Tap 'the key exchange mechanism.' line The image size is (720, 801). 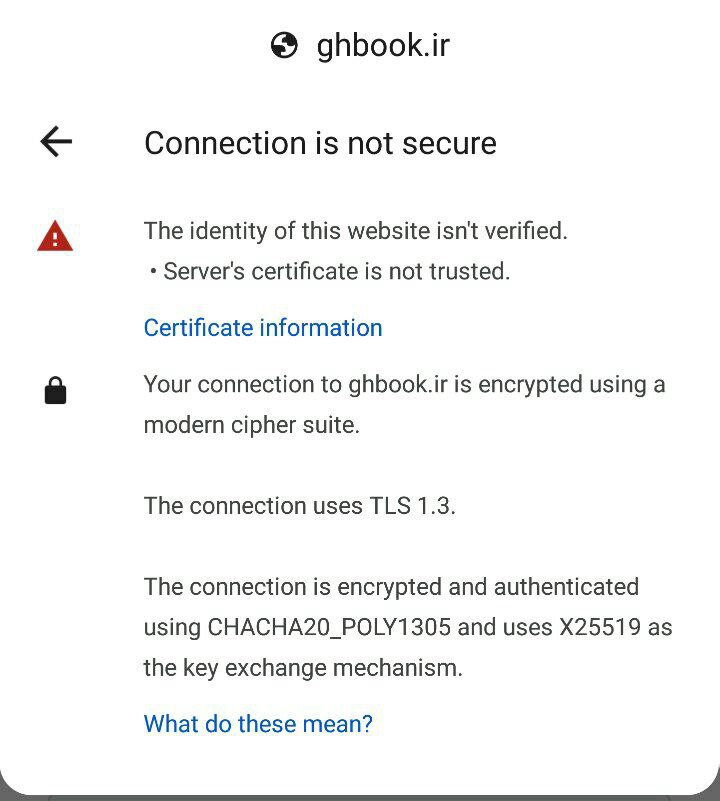click(303, 668)
